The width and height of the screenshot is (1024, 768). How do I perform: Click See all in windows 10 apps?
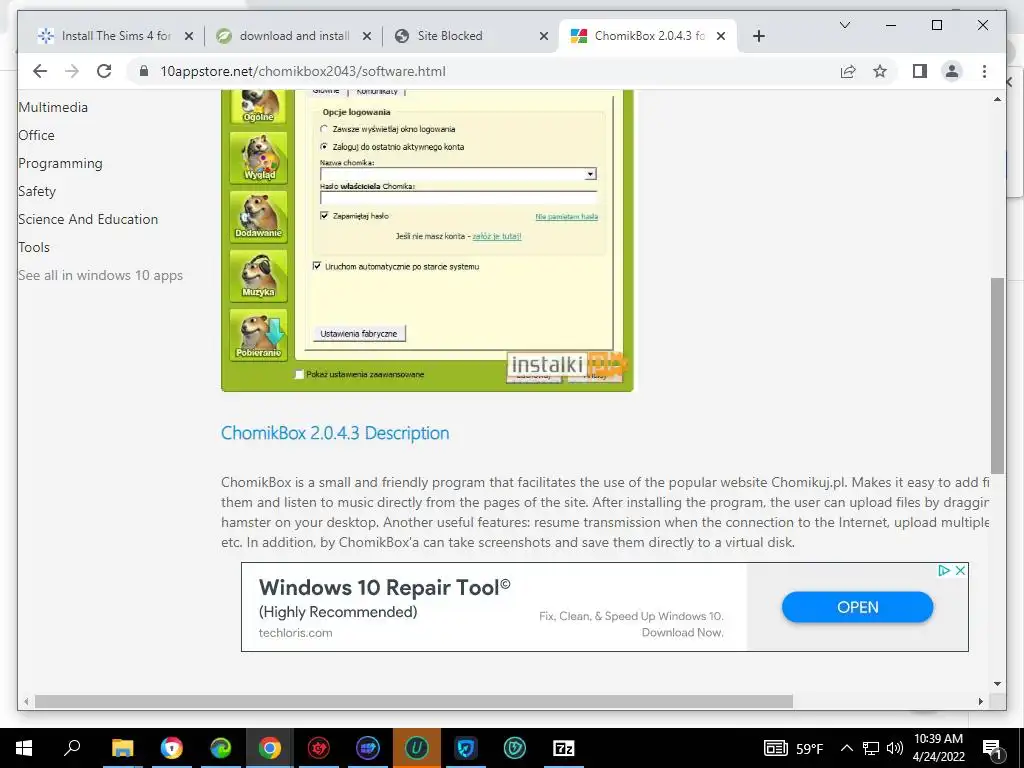[101, 276]
